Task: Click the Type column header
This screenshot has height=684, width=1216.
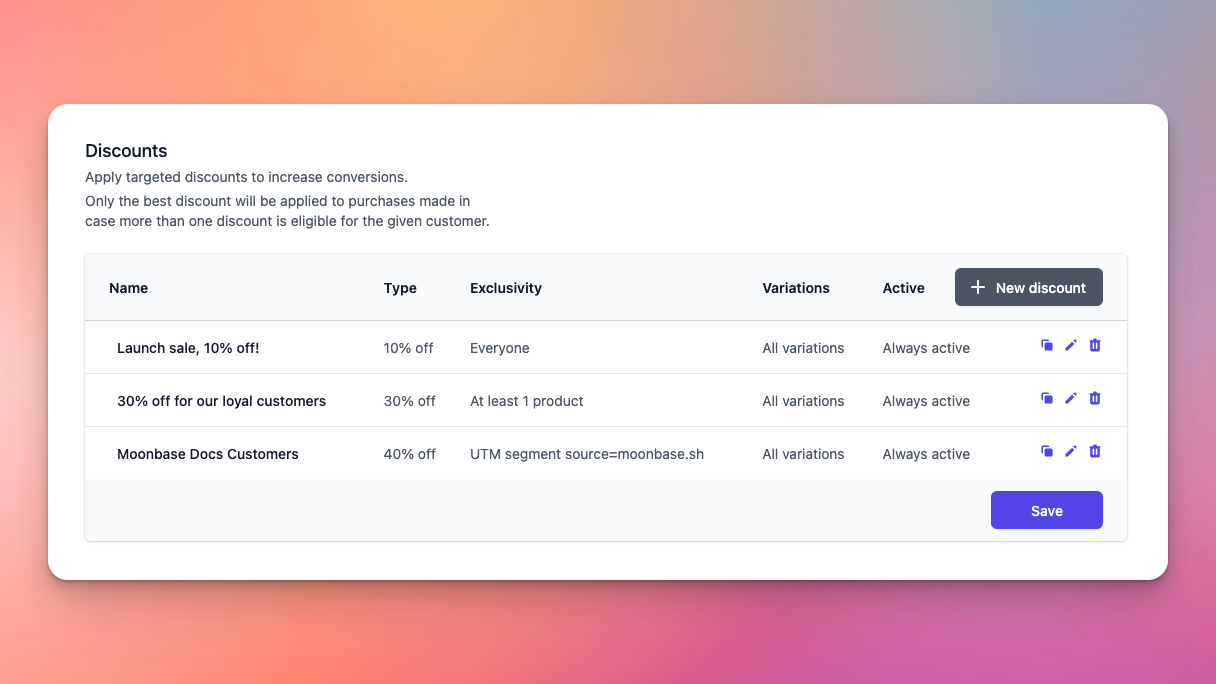Action: click(400, 288)
